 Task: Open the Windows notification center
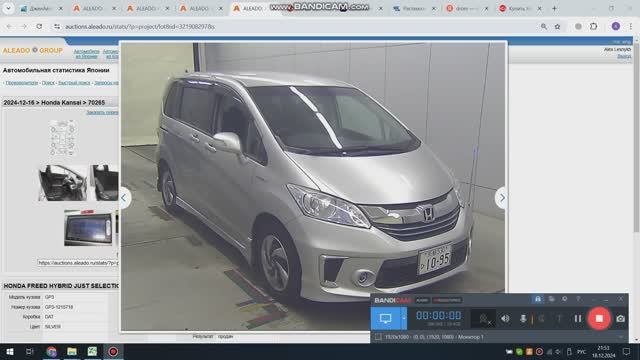pyautogui.click(x=627, y=351)
